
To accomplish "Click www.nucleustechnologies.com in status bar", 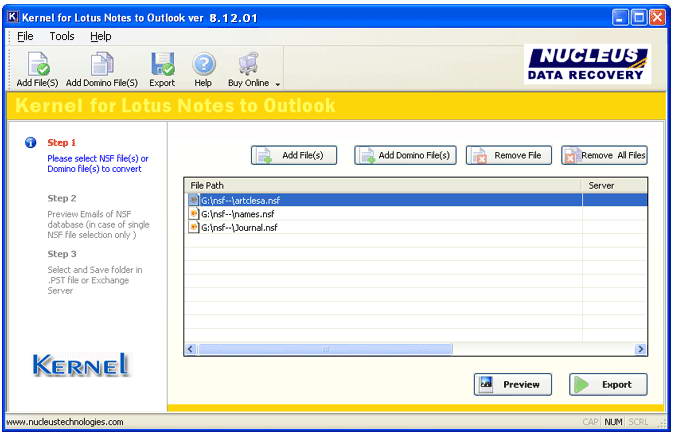I will [x=65, y=422].
